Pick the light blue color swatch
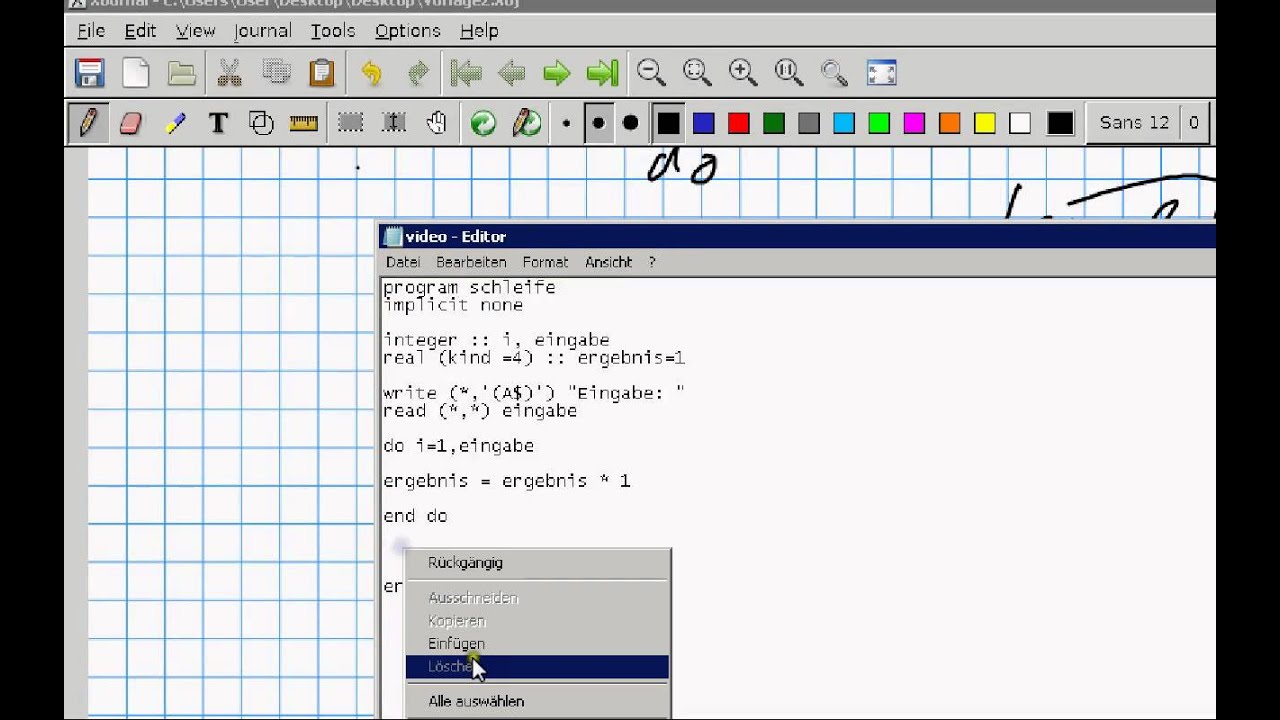Screen dimensions: 1280x720 pos(844,123)
